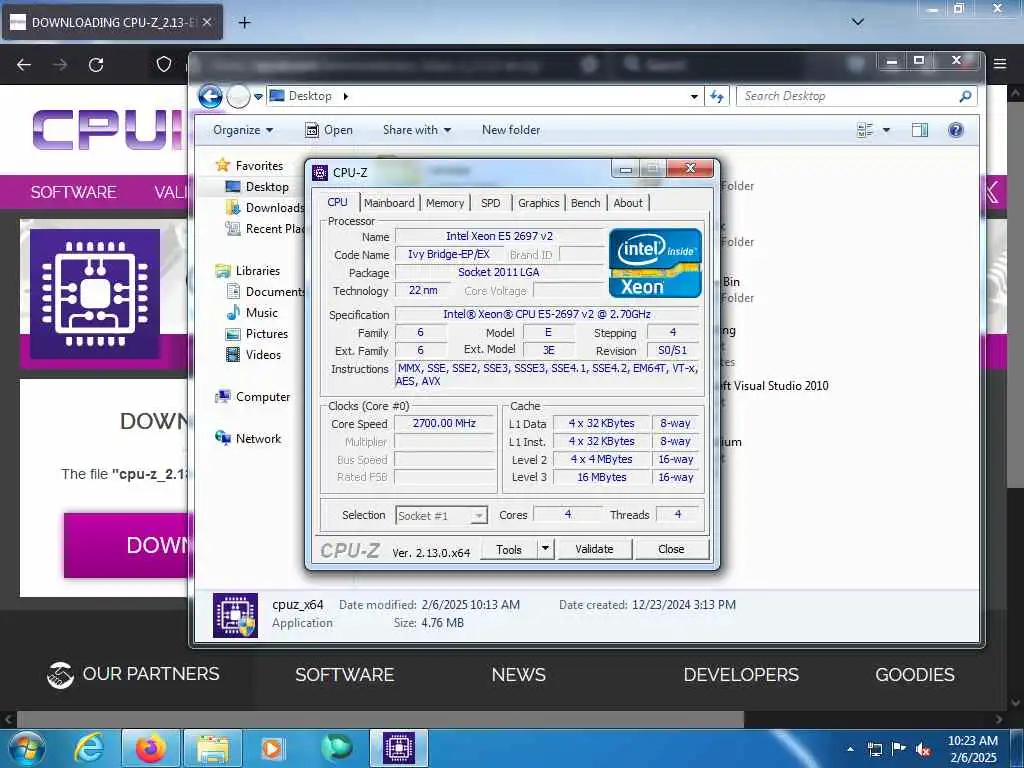Image resolution: width=1024 pixels, height=768 pixels.
Task: Close the Downloading CPU-Z browser tab
Action: 206,22
